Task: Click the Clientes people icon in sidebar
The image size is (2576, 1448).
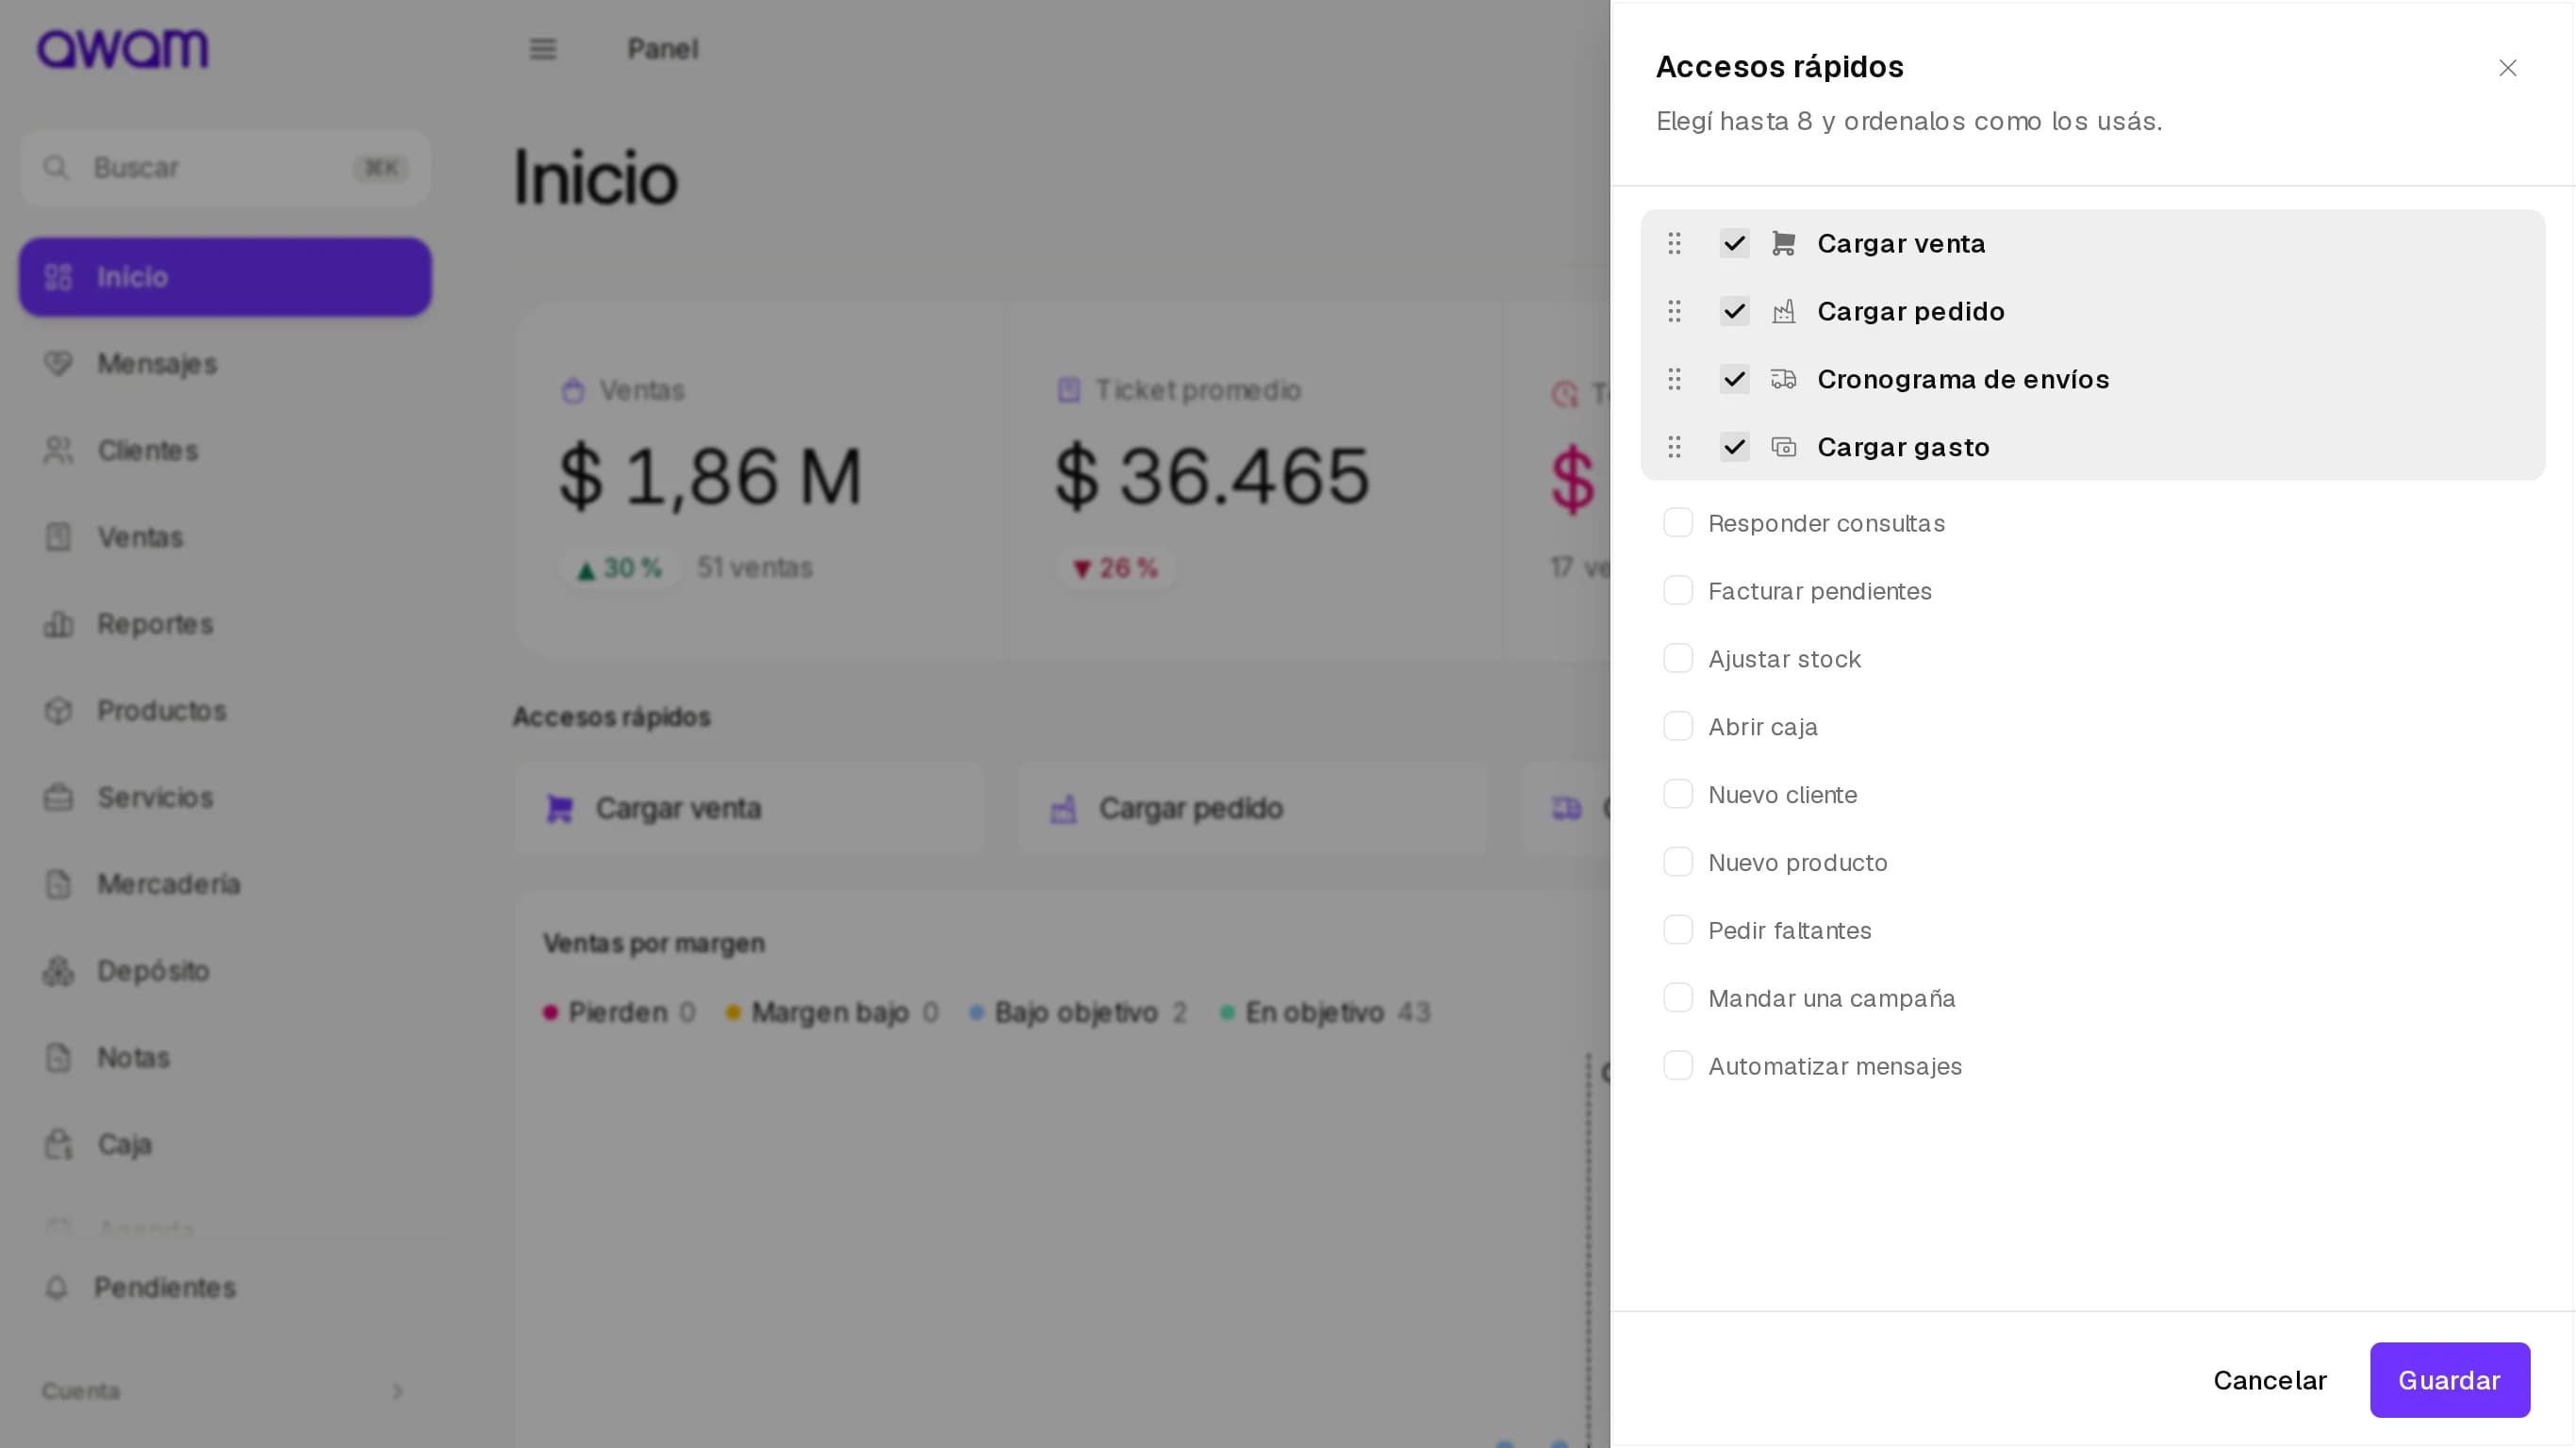Action: [58, 450]
